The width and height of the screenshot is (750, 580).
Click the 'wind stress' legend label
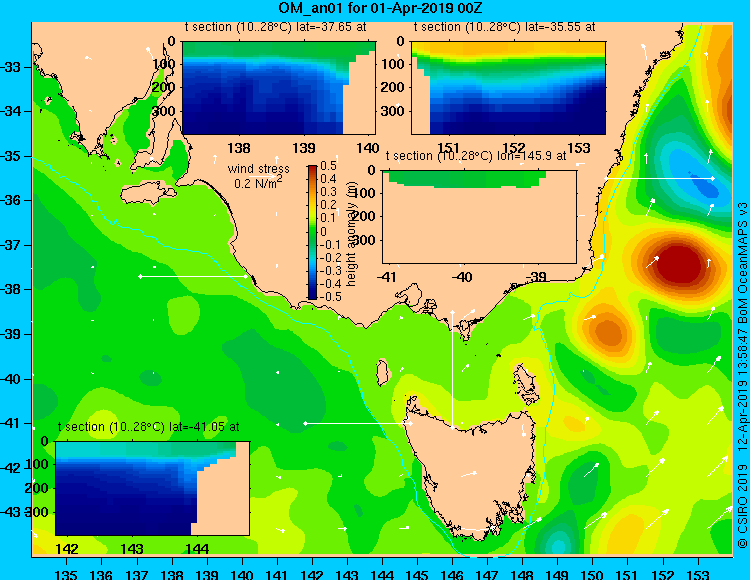point(259,169)
